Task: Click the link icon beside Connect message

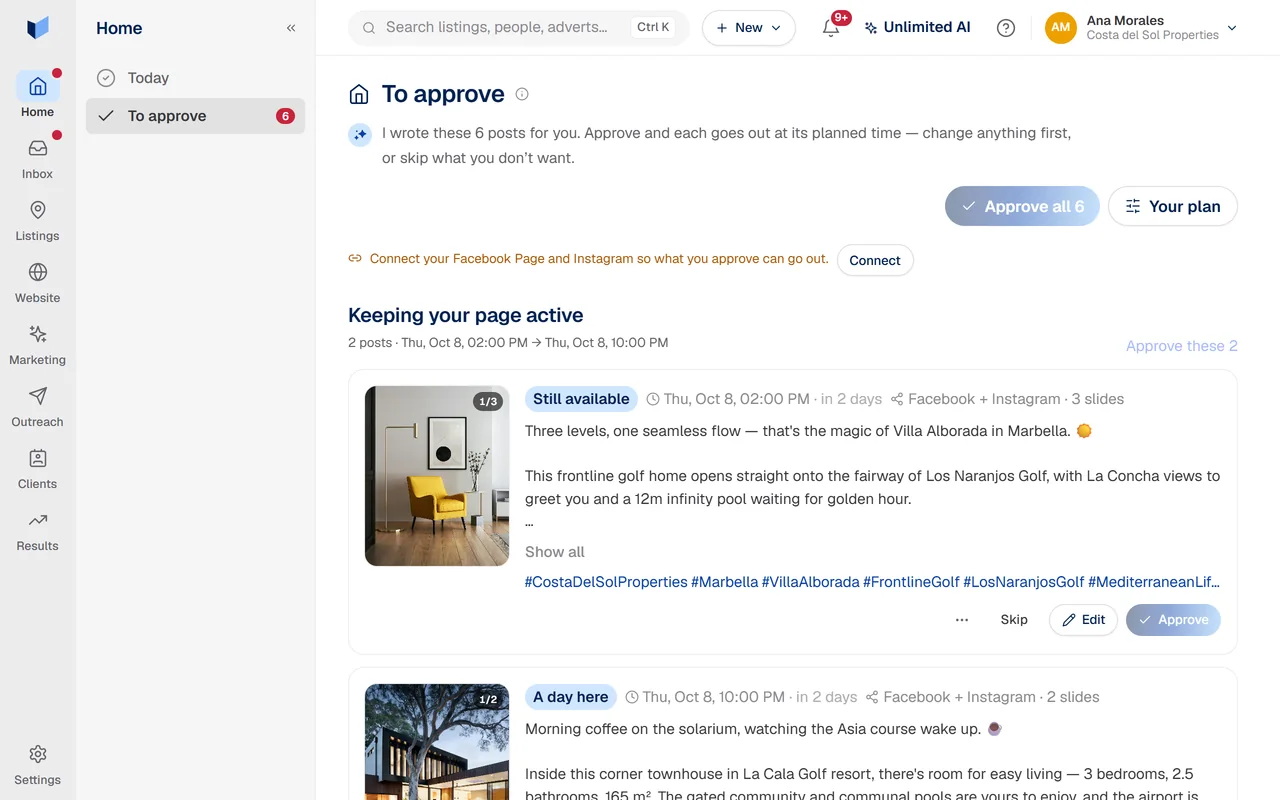Action: (355, 258)
